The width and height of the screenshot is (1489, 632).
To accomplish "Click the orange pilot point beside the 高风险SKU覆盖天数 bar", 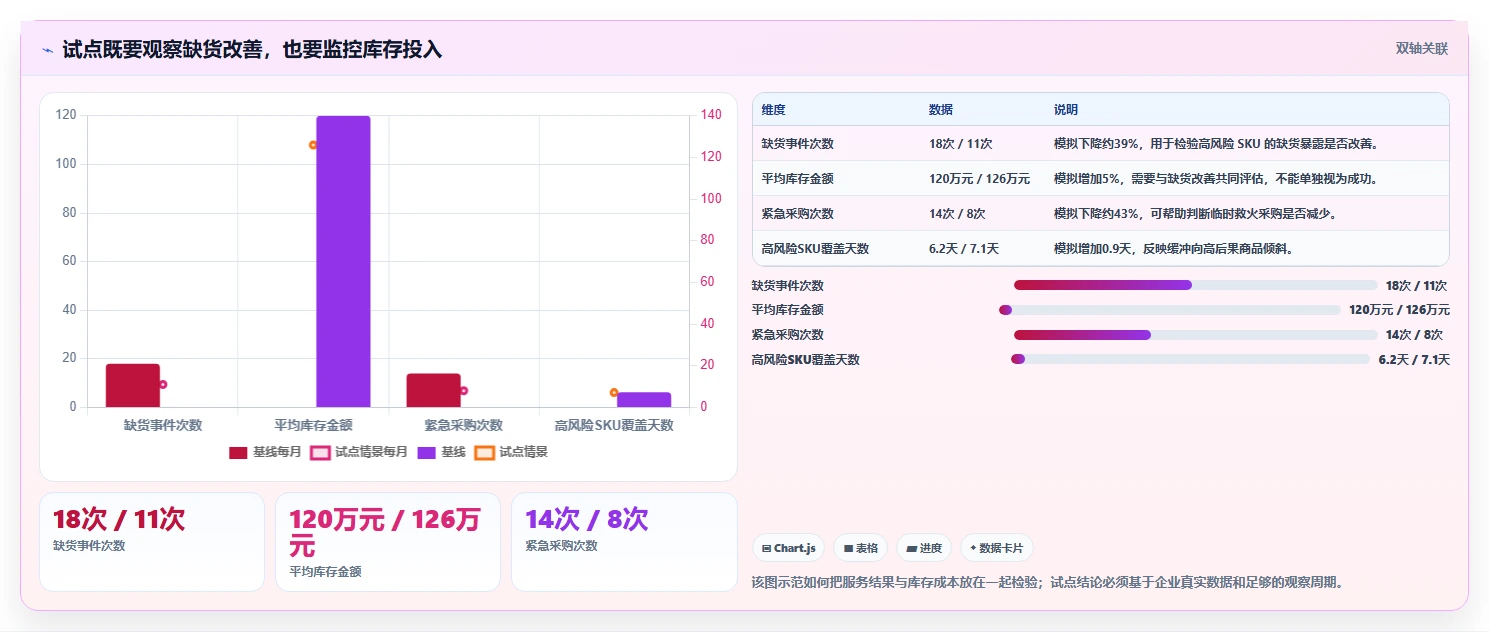I will [614, 393].
